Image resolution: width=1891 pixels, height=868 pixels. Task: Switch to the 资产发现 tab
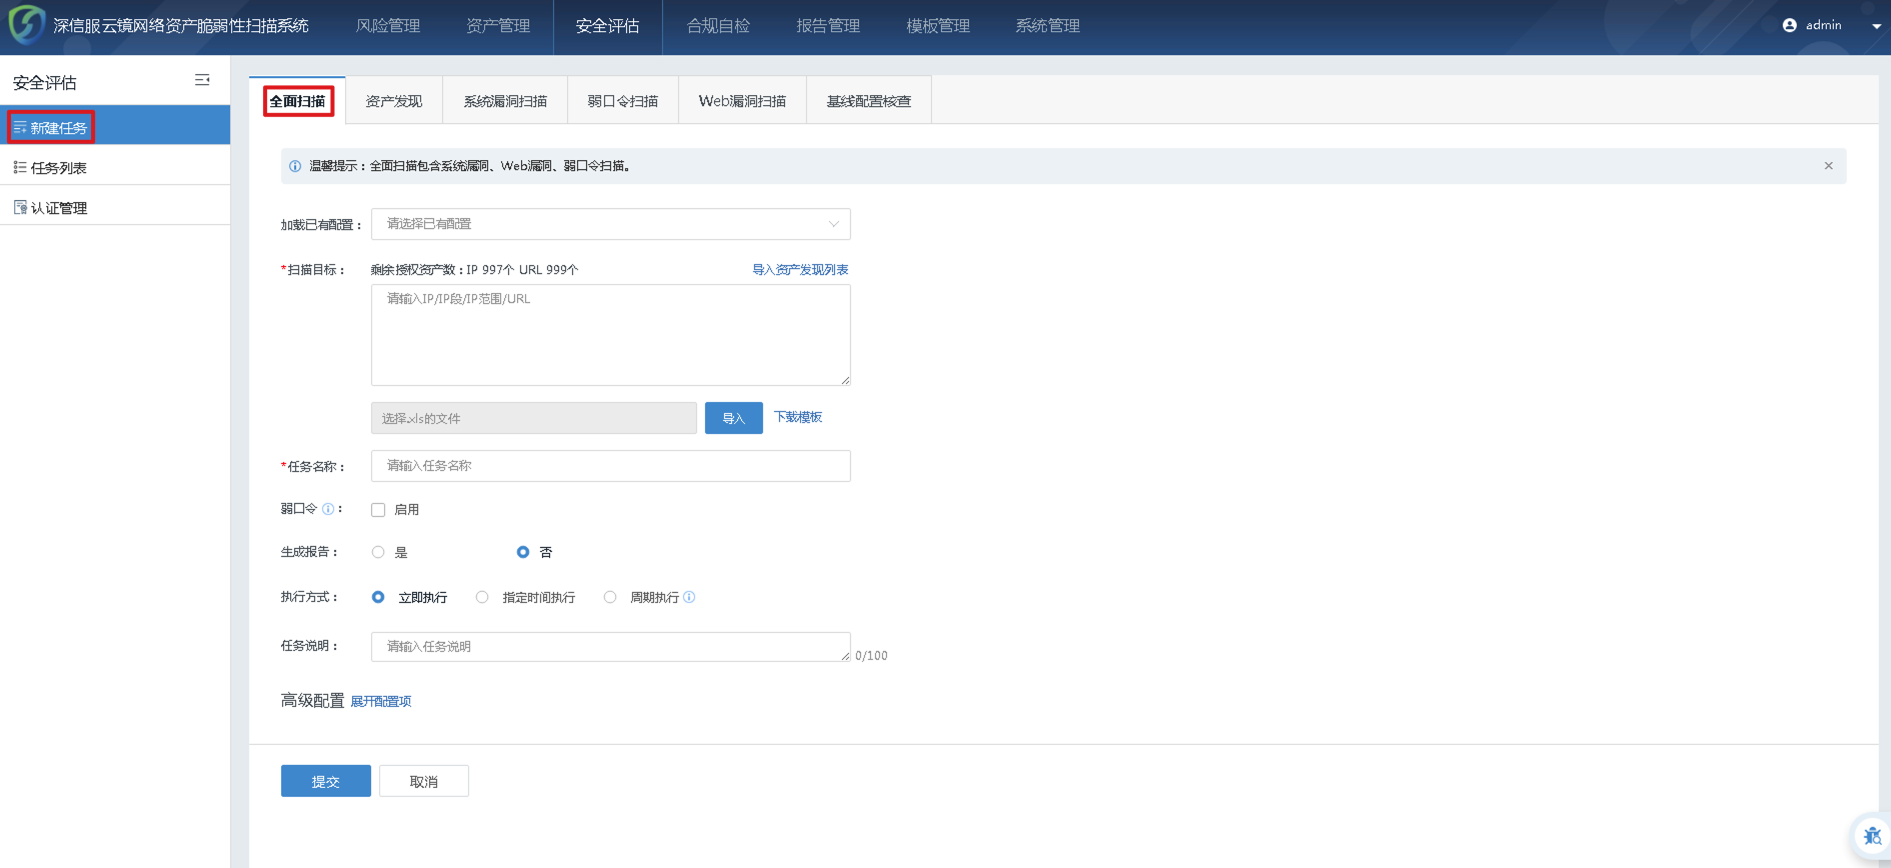(394, 101)
